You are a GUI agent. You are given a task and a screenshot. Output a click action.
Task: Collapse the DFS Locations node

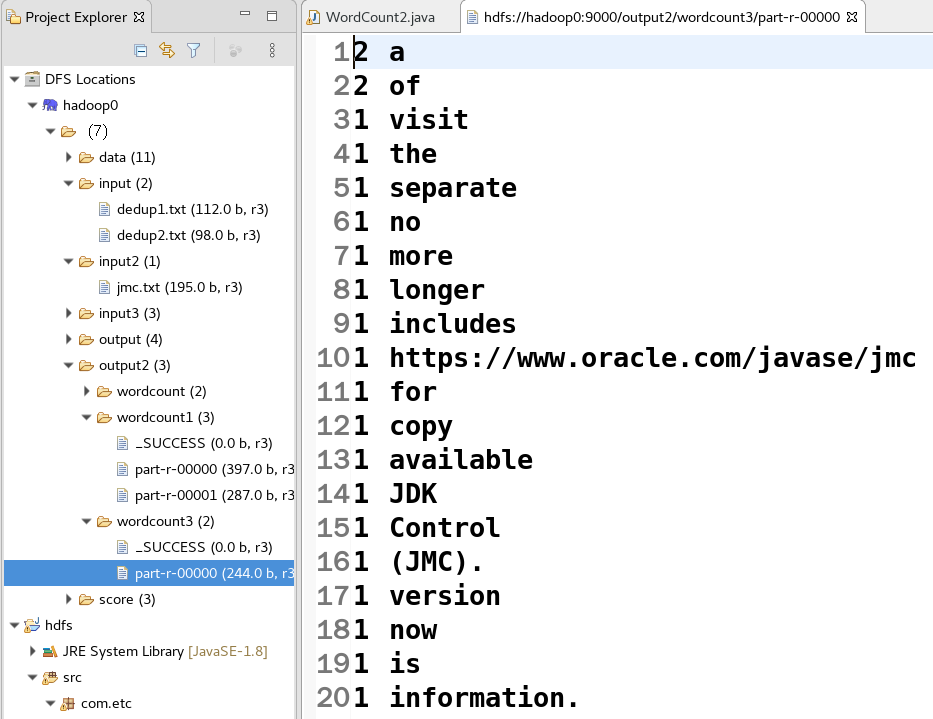pyautogui.click(x=15, y=79)
